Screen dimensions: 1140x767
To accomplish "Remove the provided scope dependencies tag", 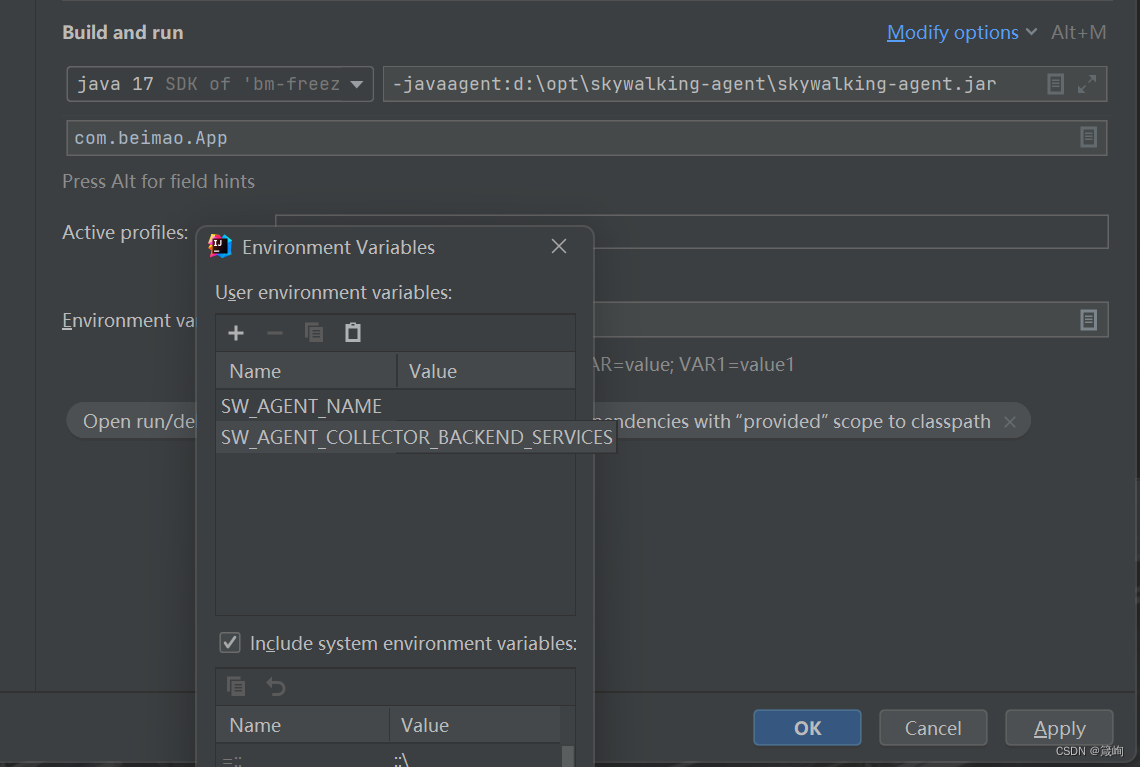I will 1010,421.
